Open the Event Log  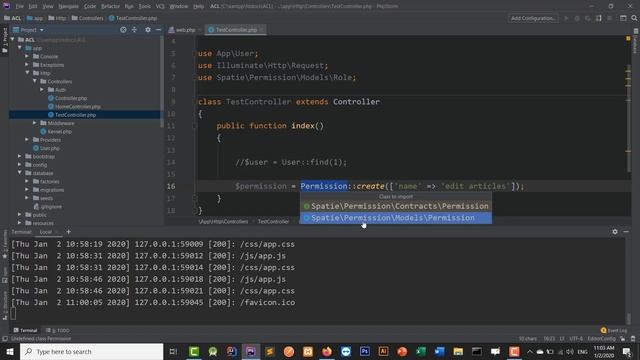(x=614, y=330)
